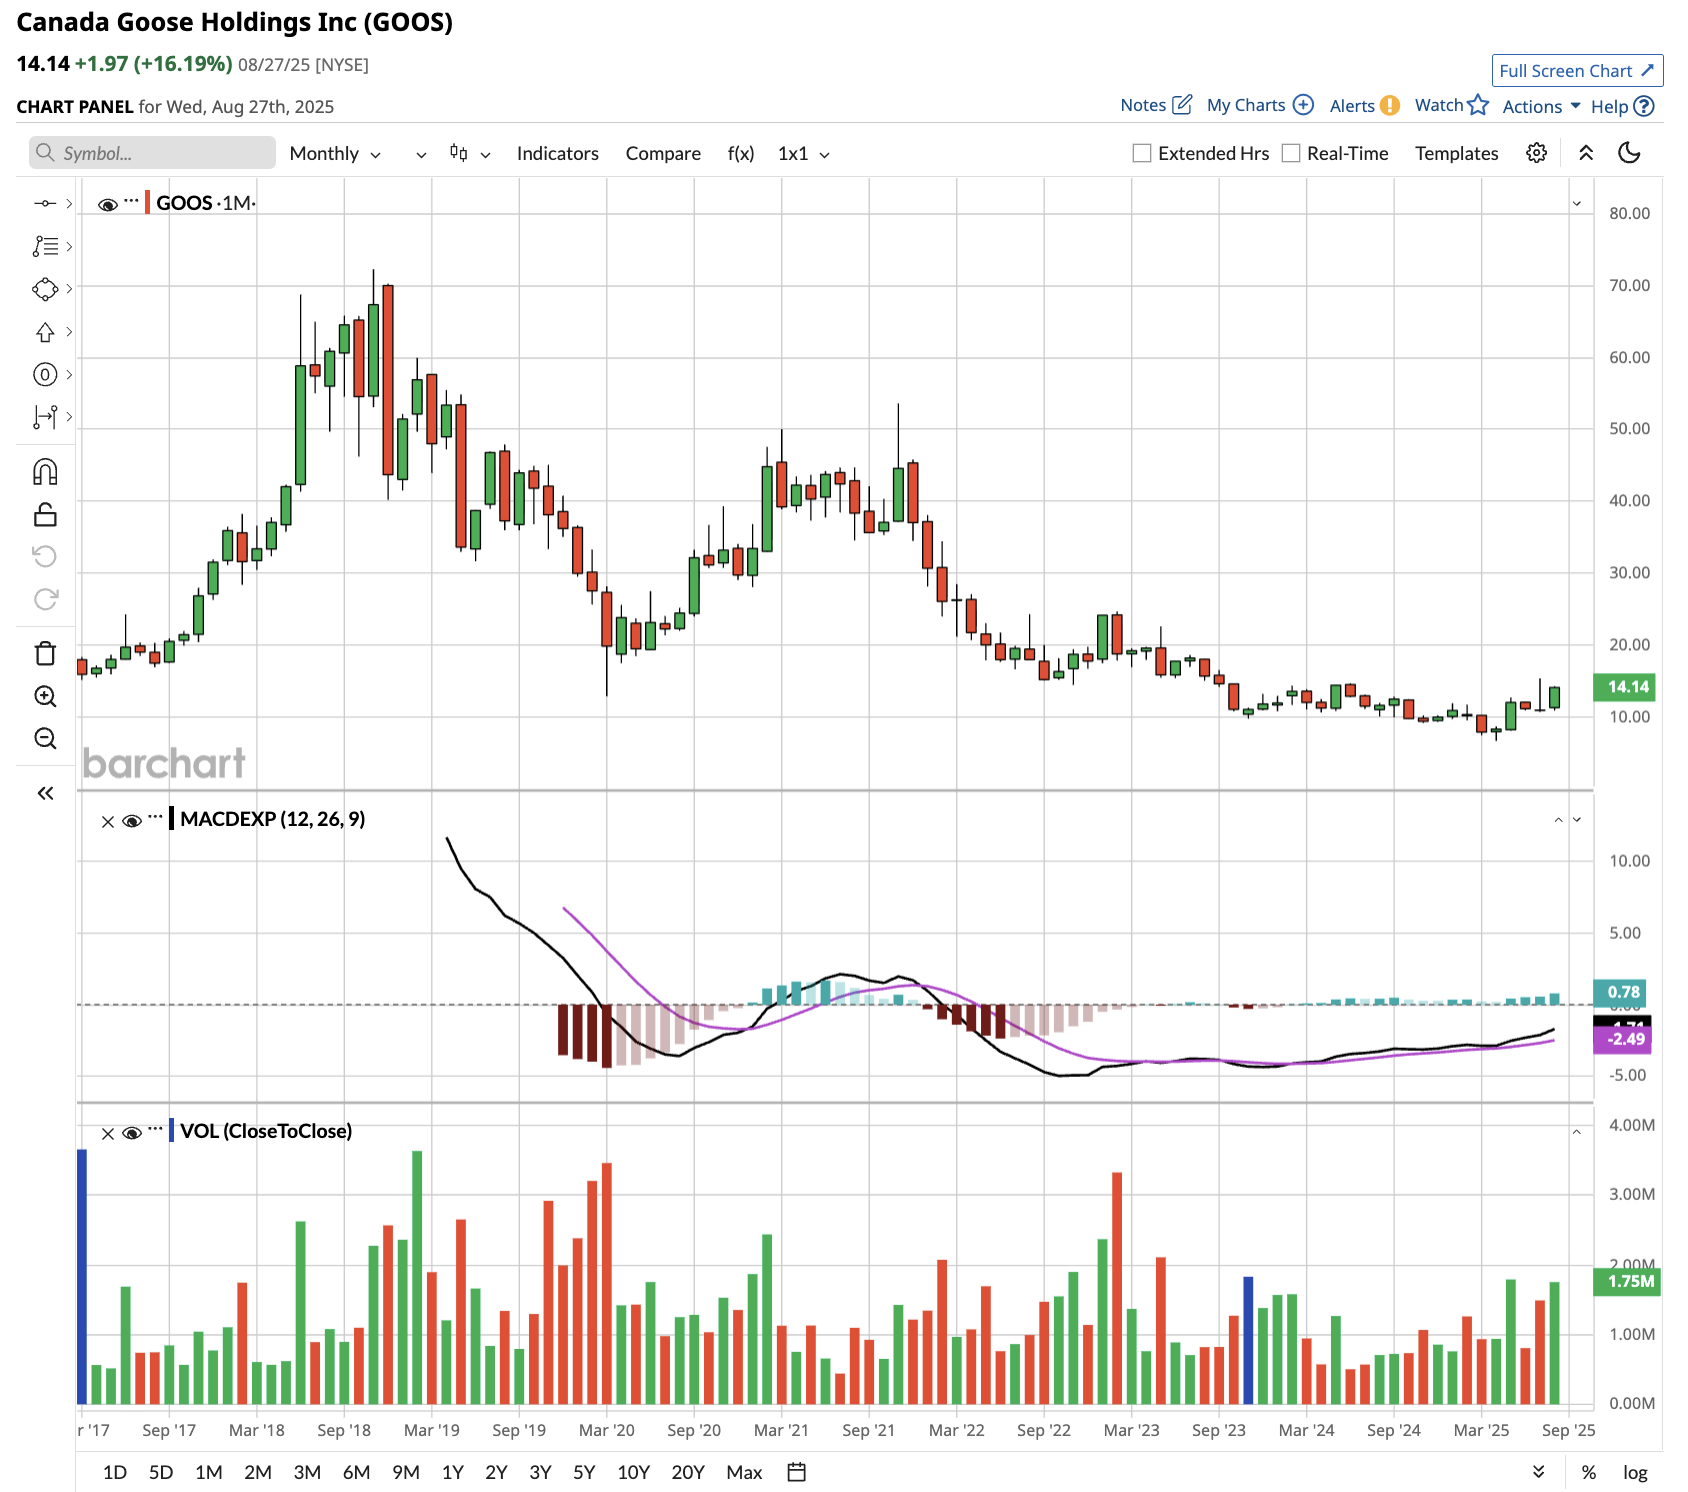Toggle GOOS price series visibility eye
Screen dimensions: 1688x1492
click(x=108, y=204)
